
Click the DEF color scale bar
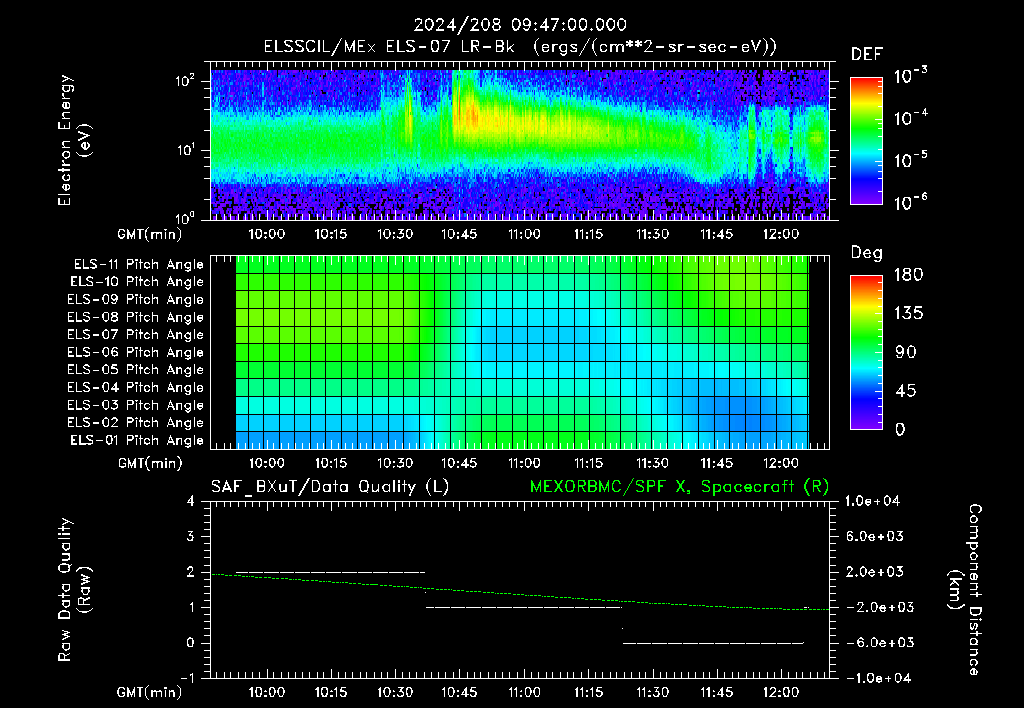point(866,140)
